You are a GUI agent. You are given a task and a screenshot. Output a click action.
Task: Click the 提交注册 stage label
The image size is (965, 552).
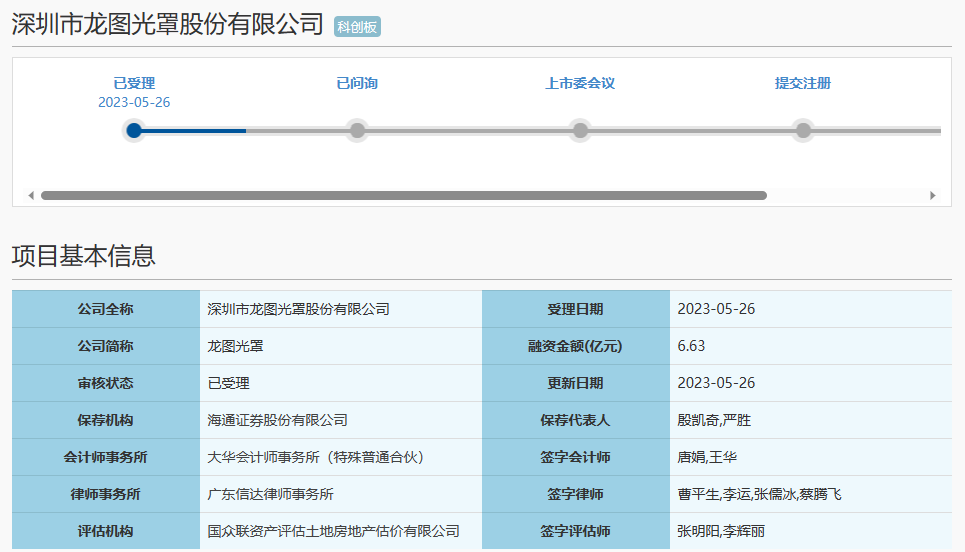803,83
